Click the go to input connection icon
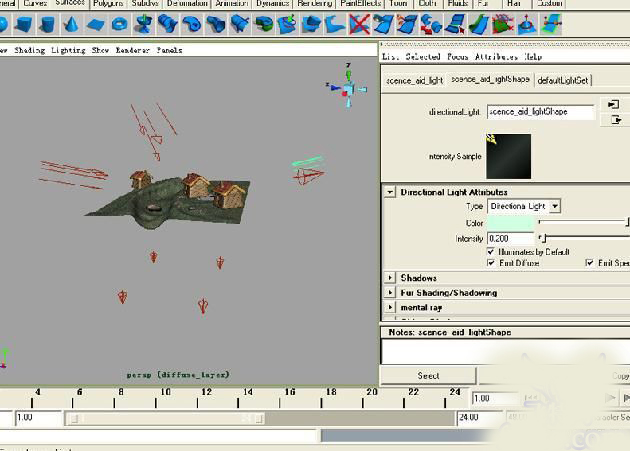 tap(613, 105)
